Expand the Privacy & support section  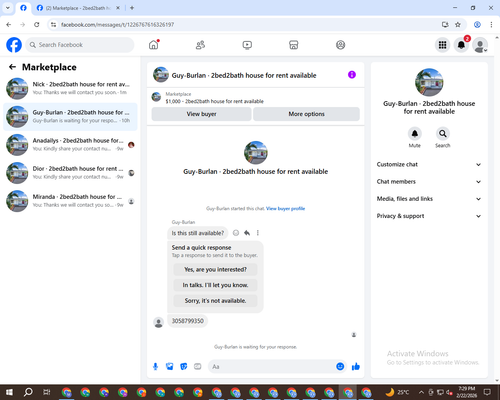tap(429, 216)
